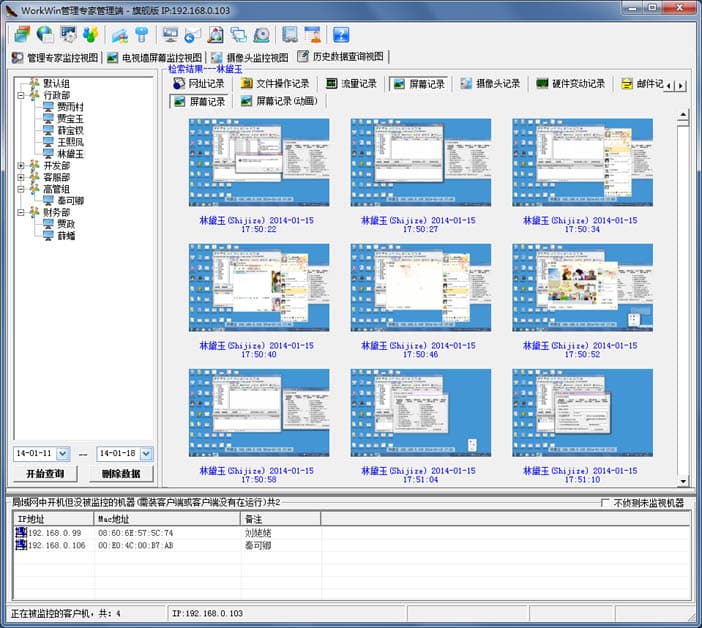702x628 pixels.
Task: Click the user group people toolbar icon
Action: coord(90,34)
